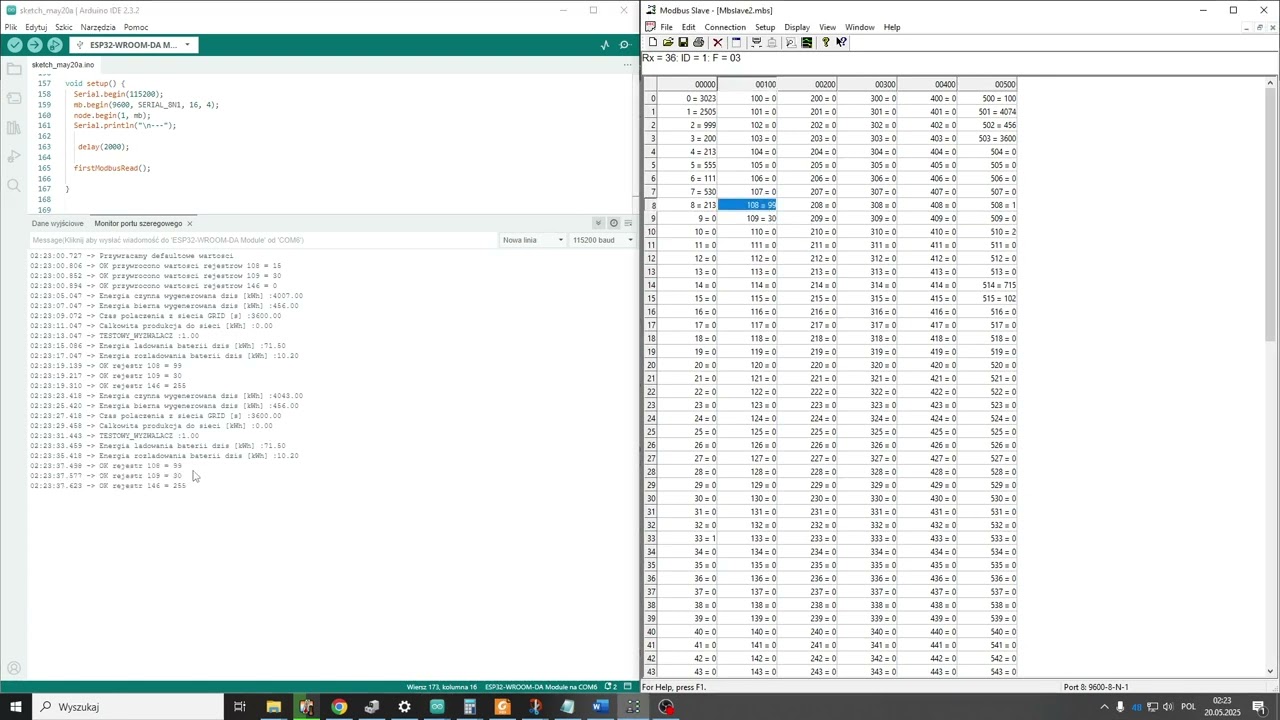The height and width of the screenshot is (720, 1280).
Task: Click the Upload arrow button in Arduino IDE
Action: 34,45
